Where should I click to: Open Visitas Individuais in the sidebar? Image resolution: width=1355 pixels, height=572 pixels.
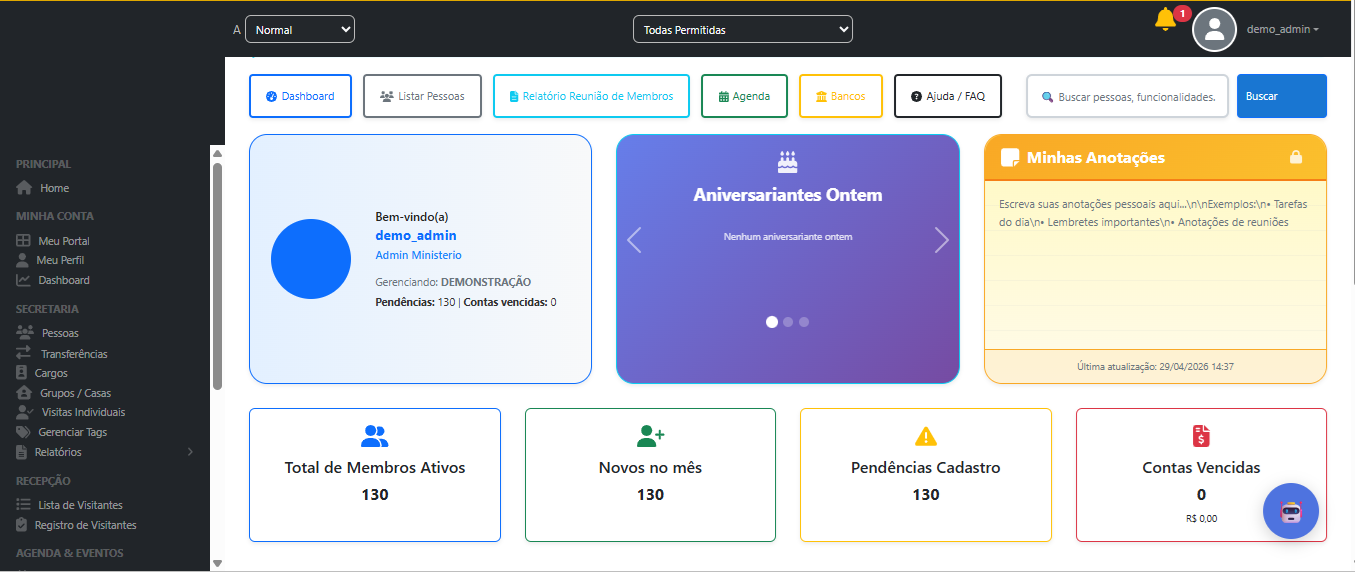coord(83,412)
